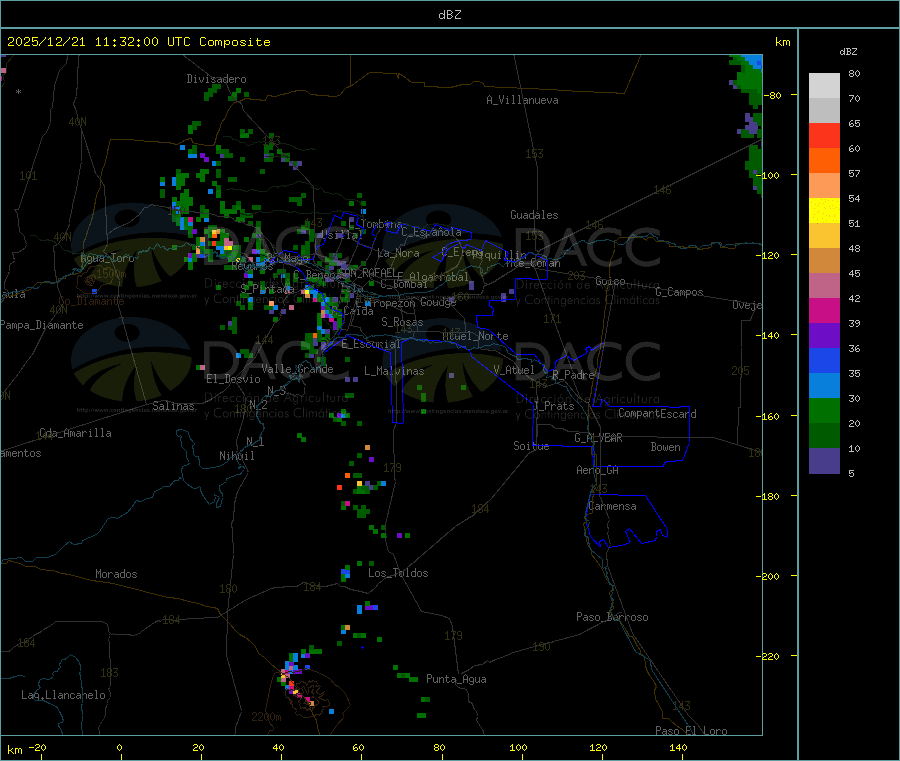Click the Pampa_Diamante map label
The height and width of the screenshot is (761, 900).
41,325
